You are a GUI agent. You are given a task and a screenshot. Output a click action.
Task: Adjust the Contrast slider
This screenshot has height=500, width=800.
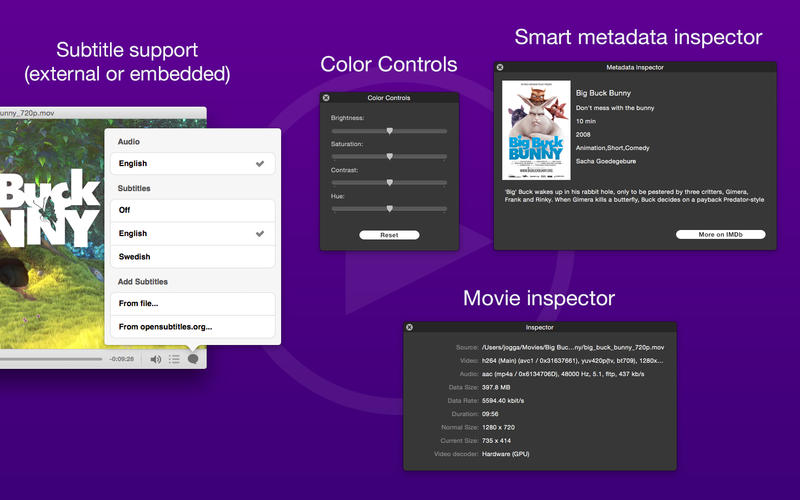pos(389,183)
